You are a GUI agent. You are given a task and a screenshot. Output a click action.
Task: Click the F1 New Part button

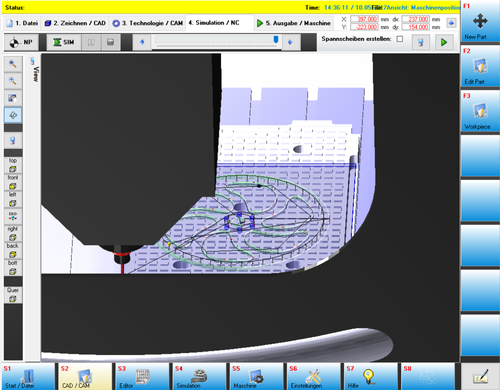[x=480, y=22]
